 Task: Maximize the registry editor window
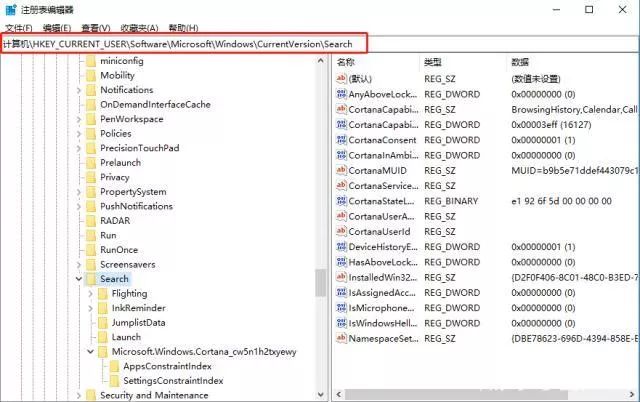[x=589, y=9]
